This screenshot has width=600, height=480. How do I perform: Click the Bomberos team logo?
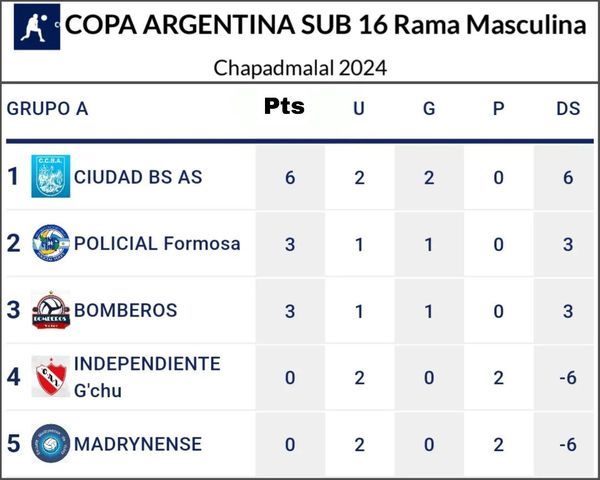50,310
